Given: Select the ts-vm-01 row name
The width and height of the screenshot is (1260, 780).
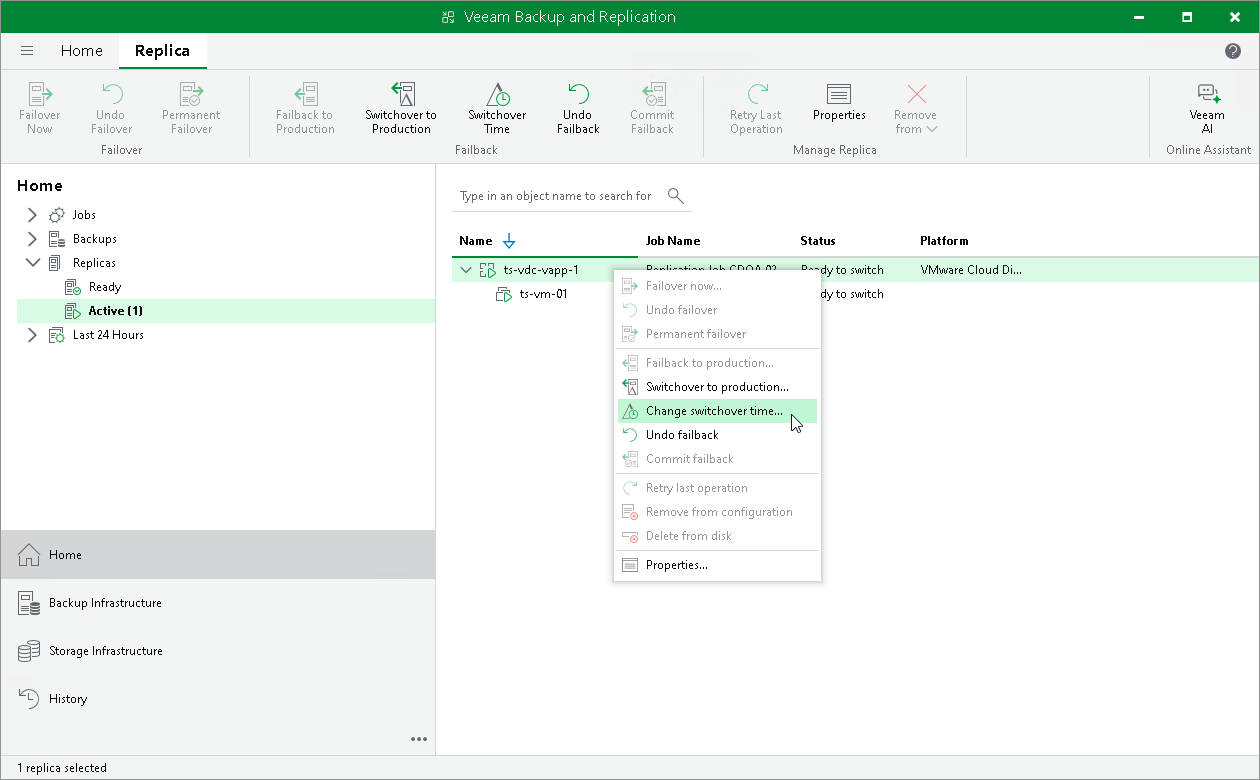Looking at the screenshot, I should click(543, 294).
